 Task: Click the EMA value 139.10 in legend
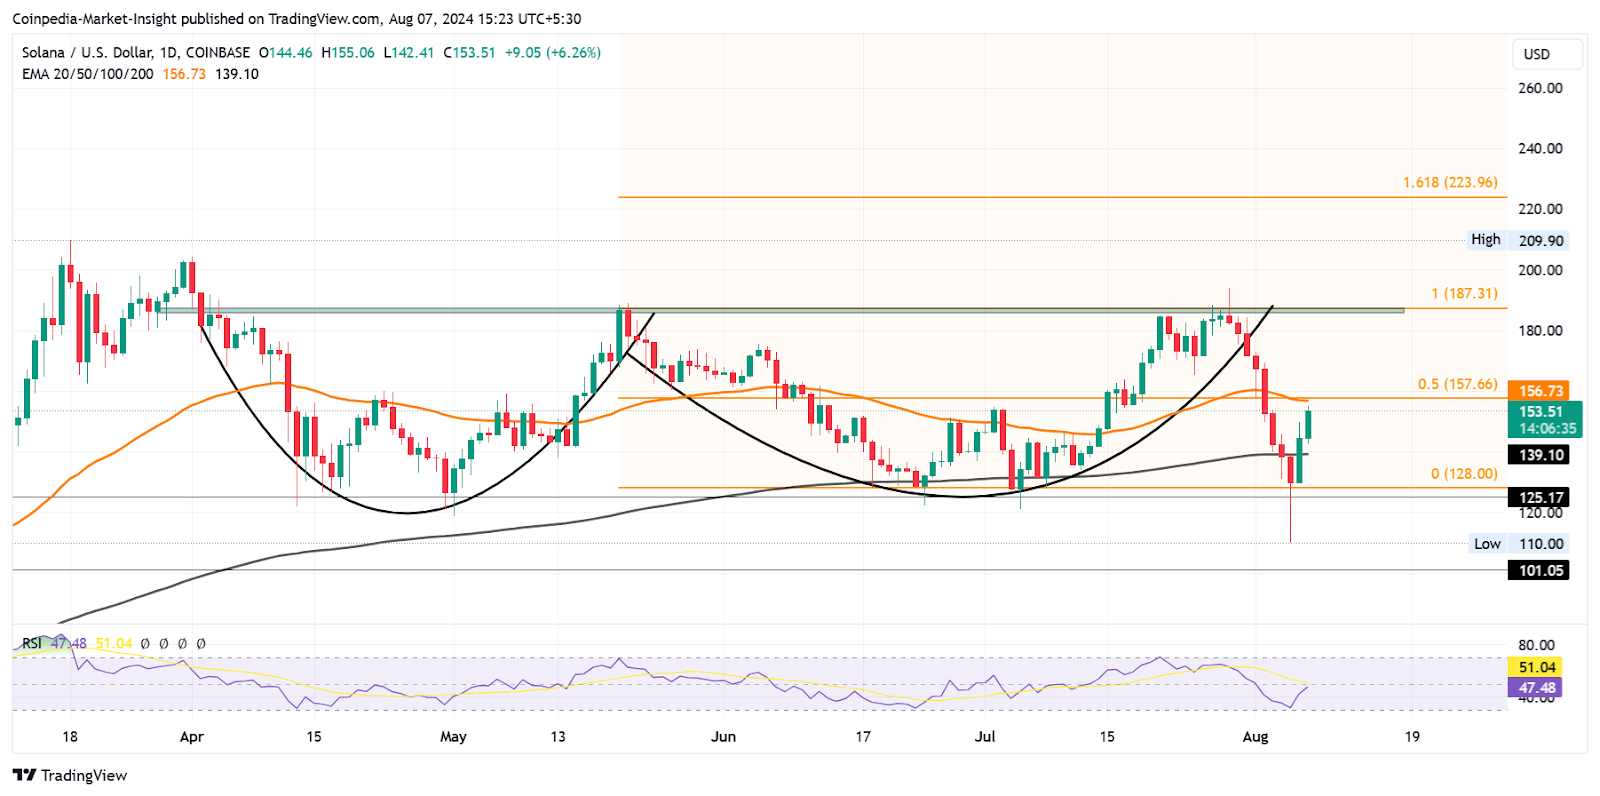[x=237, y=74]
